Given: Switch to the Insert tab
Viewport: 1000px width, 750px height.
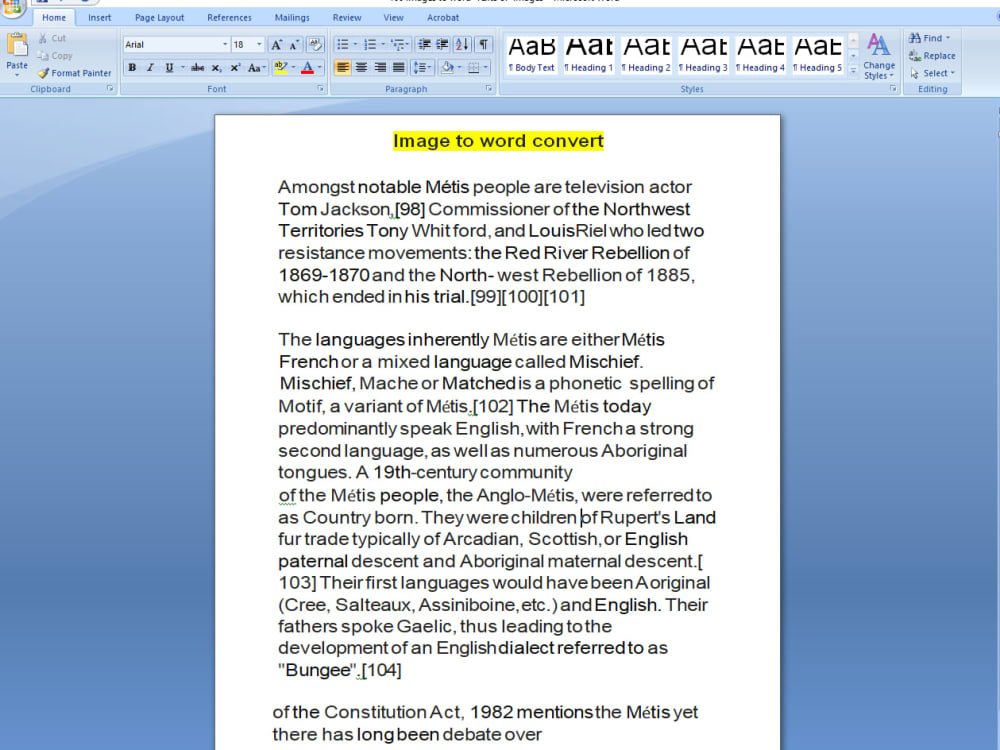Looking at the screenshot, I should pos(99,18).
